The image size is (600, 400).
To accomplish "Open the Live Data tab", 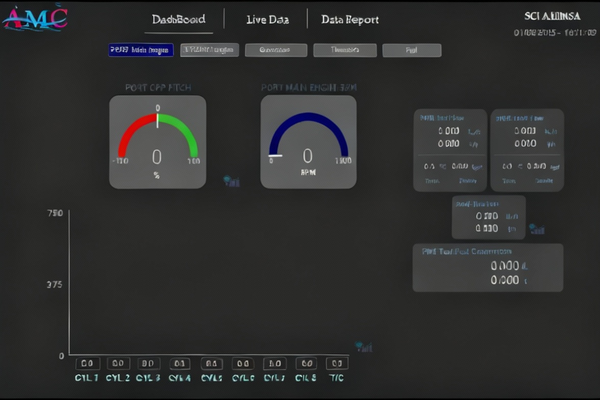I will 268,20.
